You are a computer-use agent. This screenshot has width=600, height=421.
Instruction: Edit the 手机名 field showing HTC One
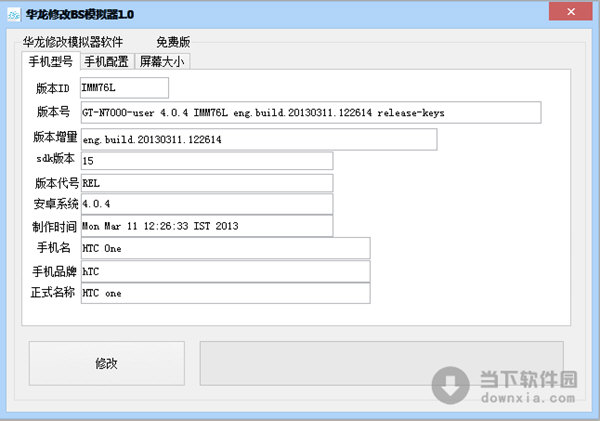tap(225, 248)
